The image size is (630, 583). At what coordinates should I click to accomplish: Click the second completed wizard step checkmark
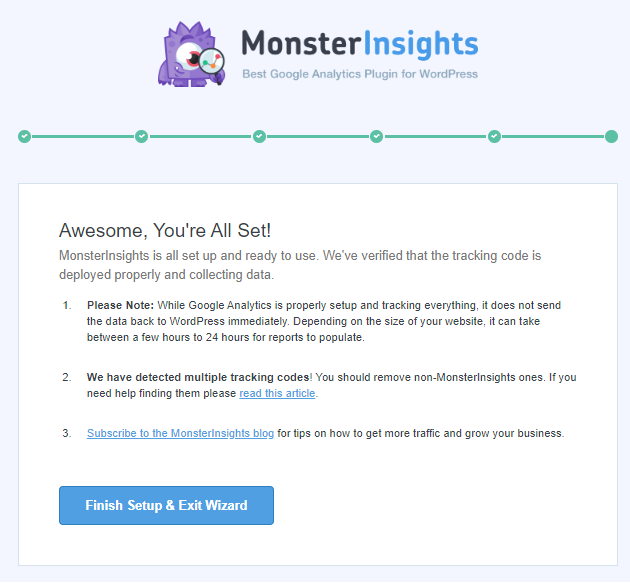(141, 137)
